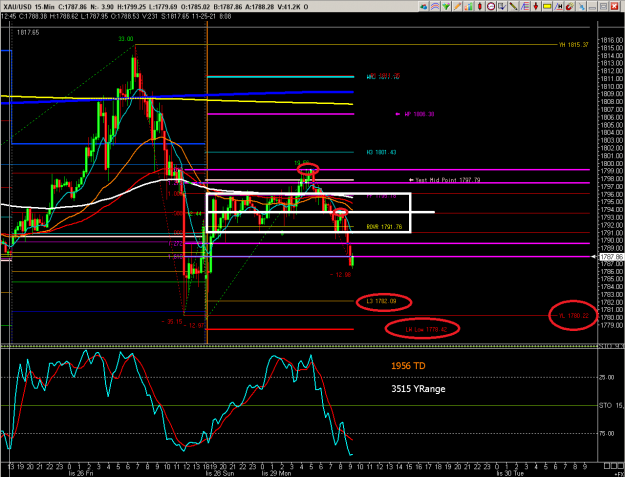Viewport: 625px width, 477px height.
Task: Click the red-blue-green shapes toolbar icon
Action: [x=424, y=6]
